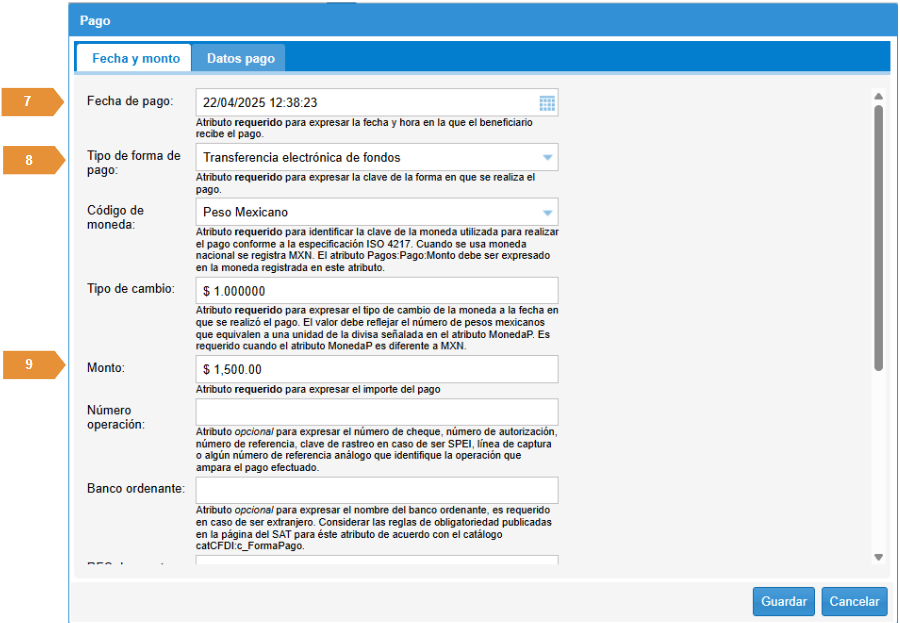Click the scrollbar up arrow
This screenshot has height=623, width=900.
tap(878, 96)
